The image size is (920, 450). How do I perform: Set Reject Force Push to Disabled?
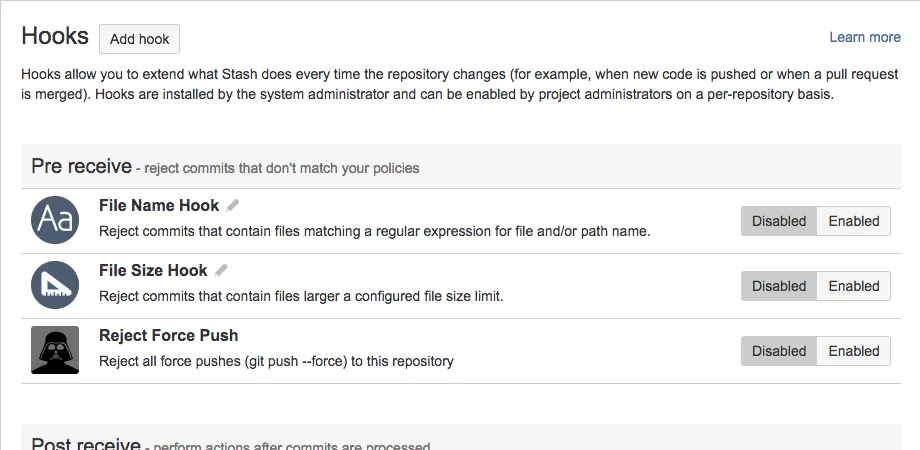[x=779, y=351]
